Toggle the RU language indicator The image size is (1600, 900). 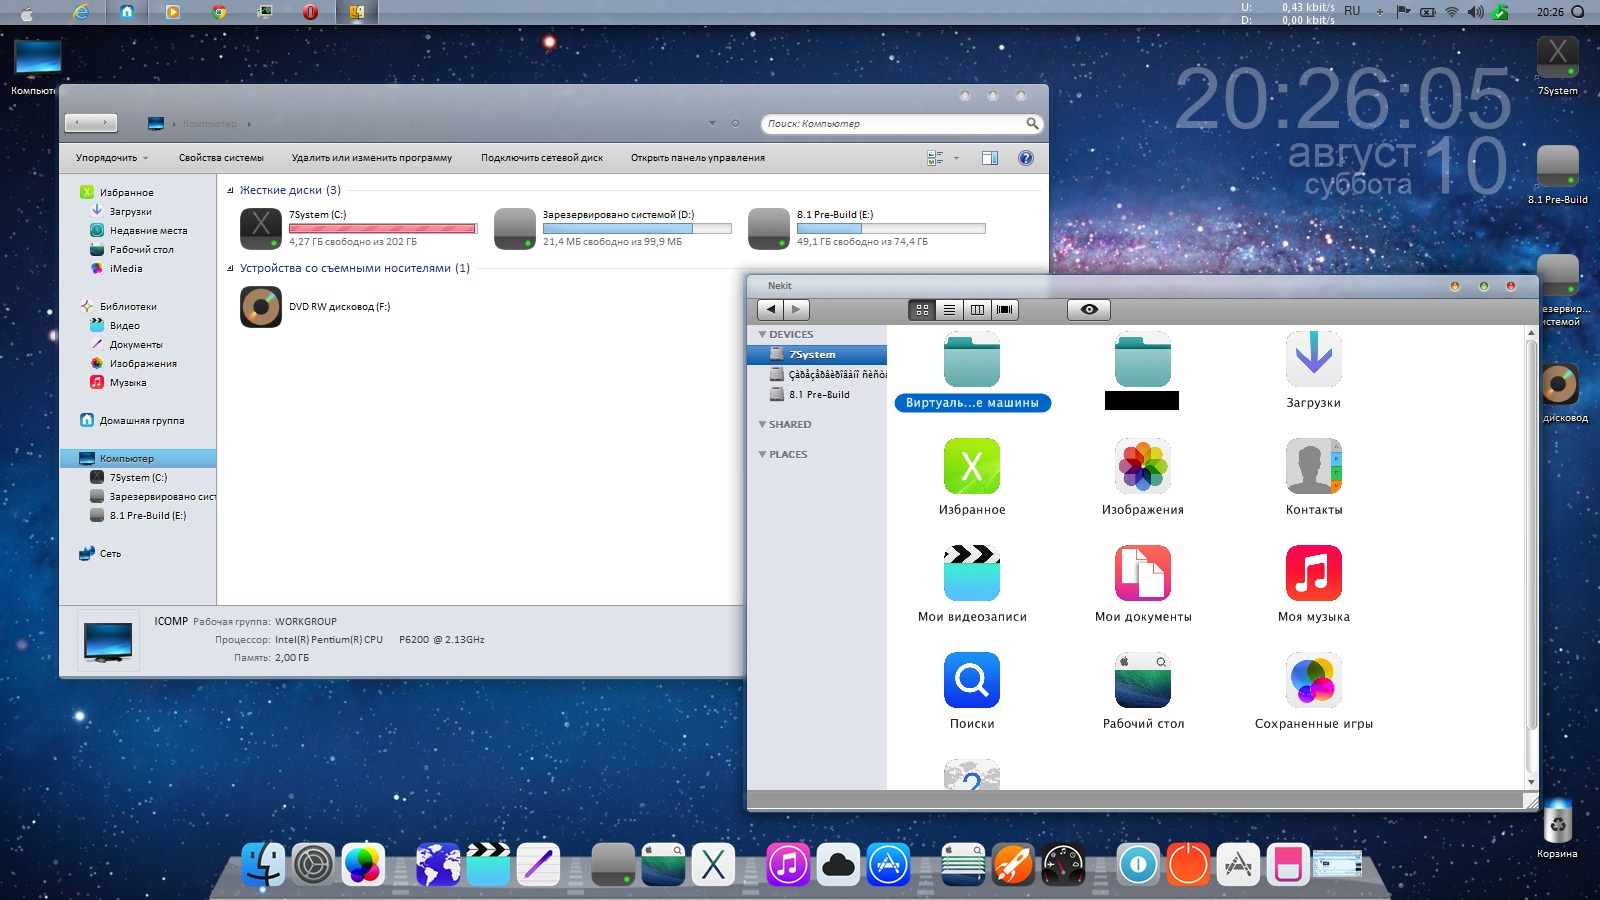pyautogui.click(x=1352, y=11)
